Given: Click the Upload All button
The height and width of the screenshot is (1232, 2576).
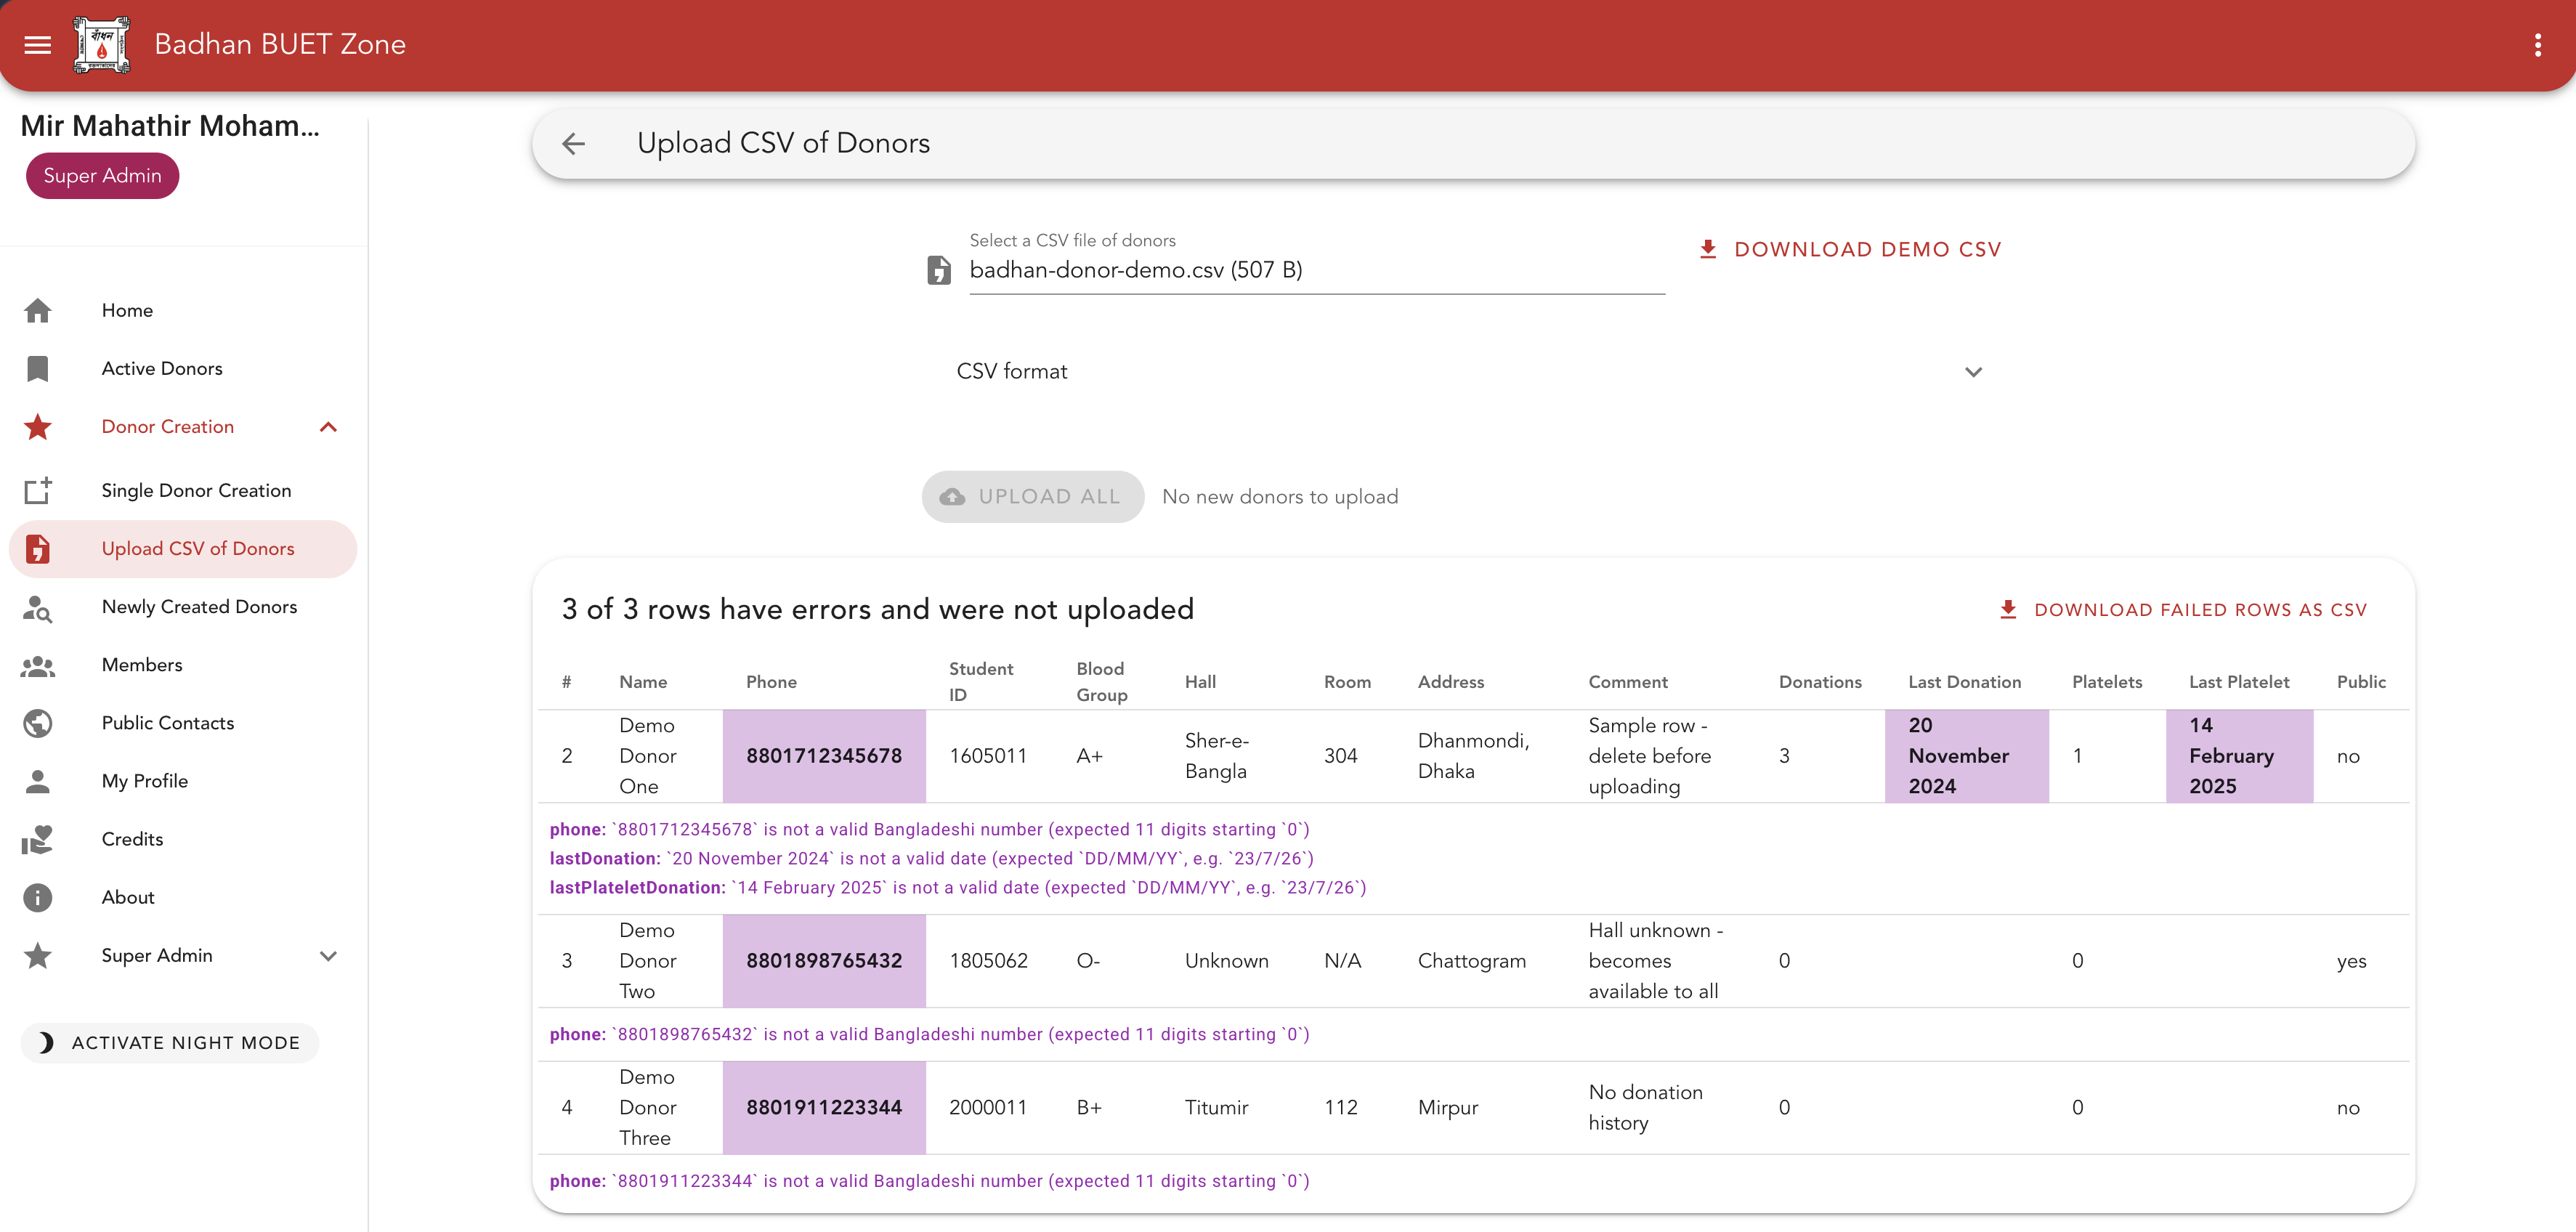Looking at the screenshot, I should 1033,497.
